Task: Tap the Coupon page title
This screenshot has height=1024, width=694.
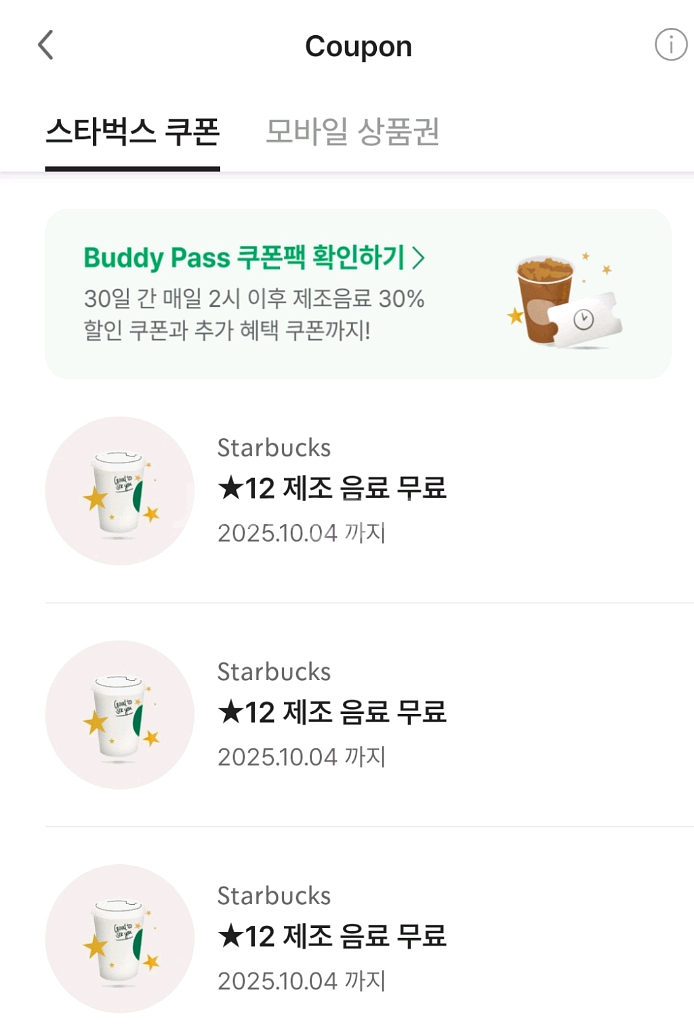Action: point(358,46)
